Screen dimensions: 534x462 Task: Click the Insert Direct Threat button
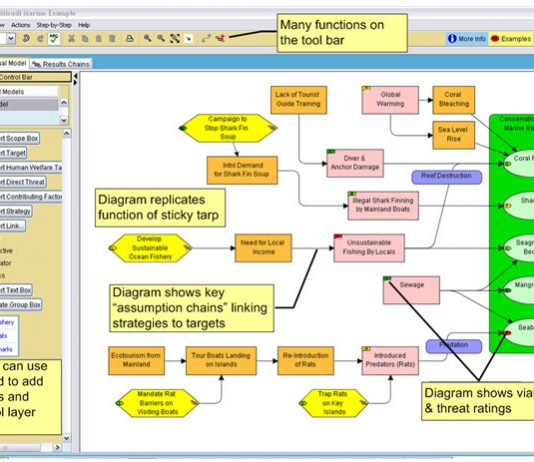[23, 182]
